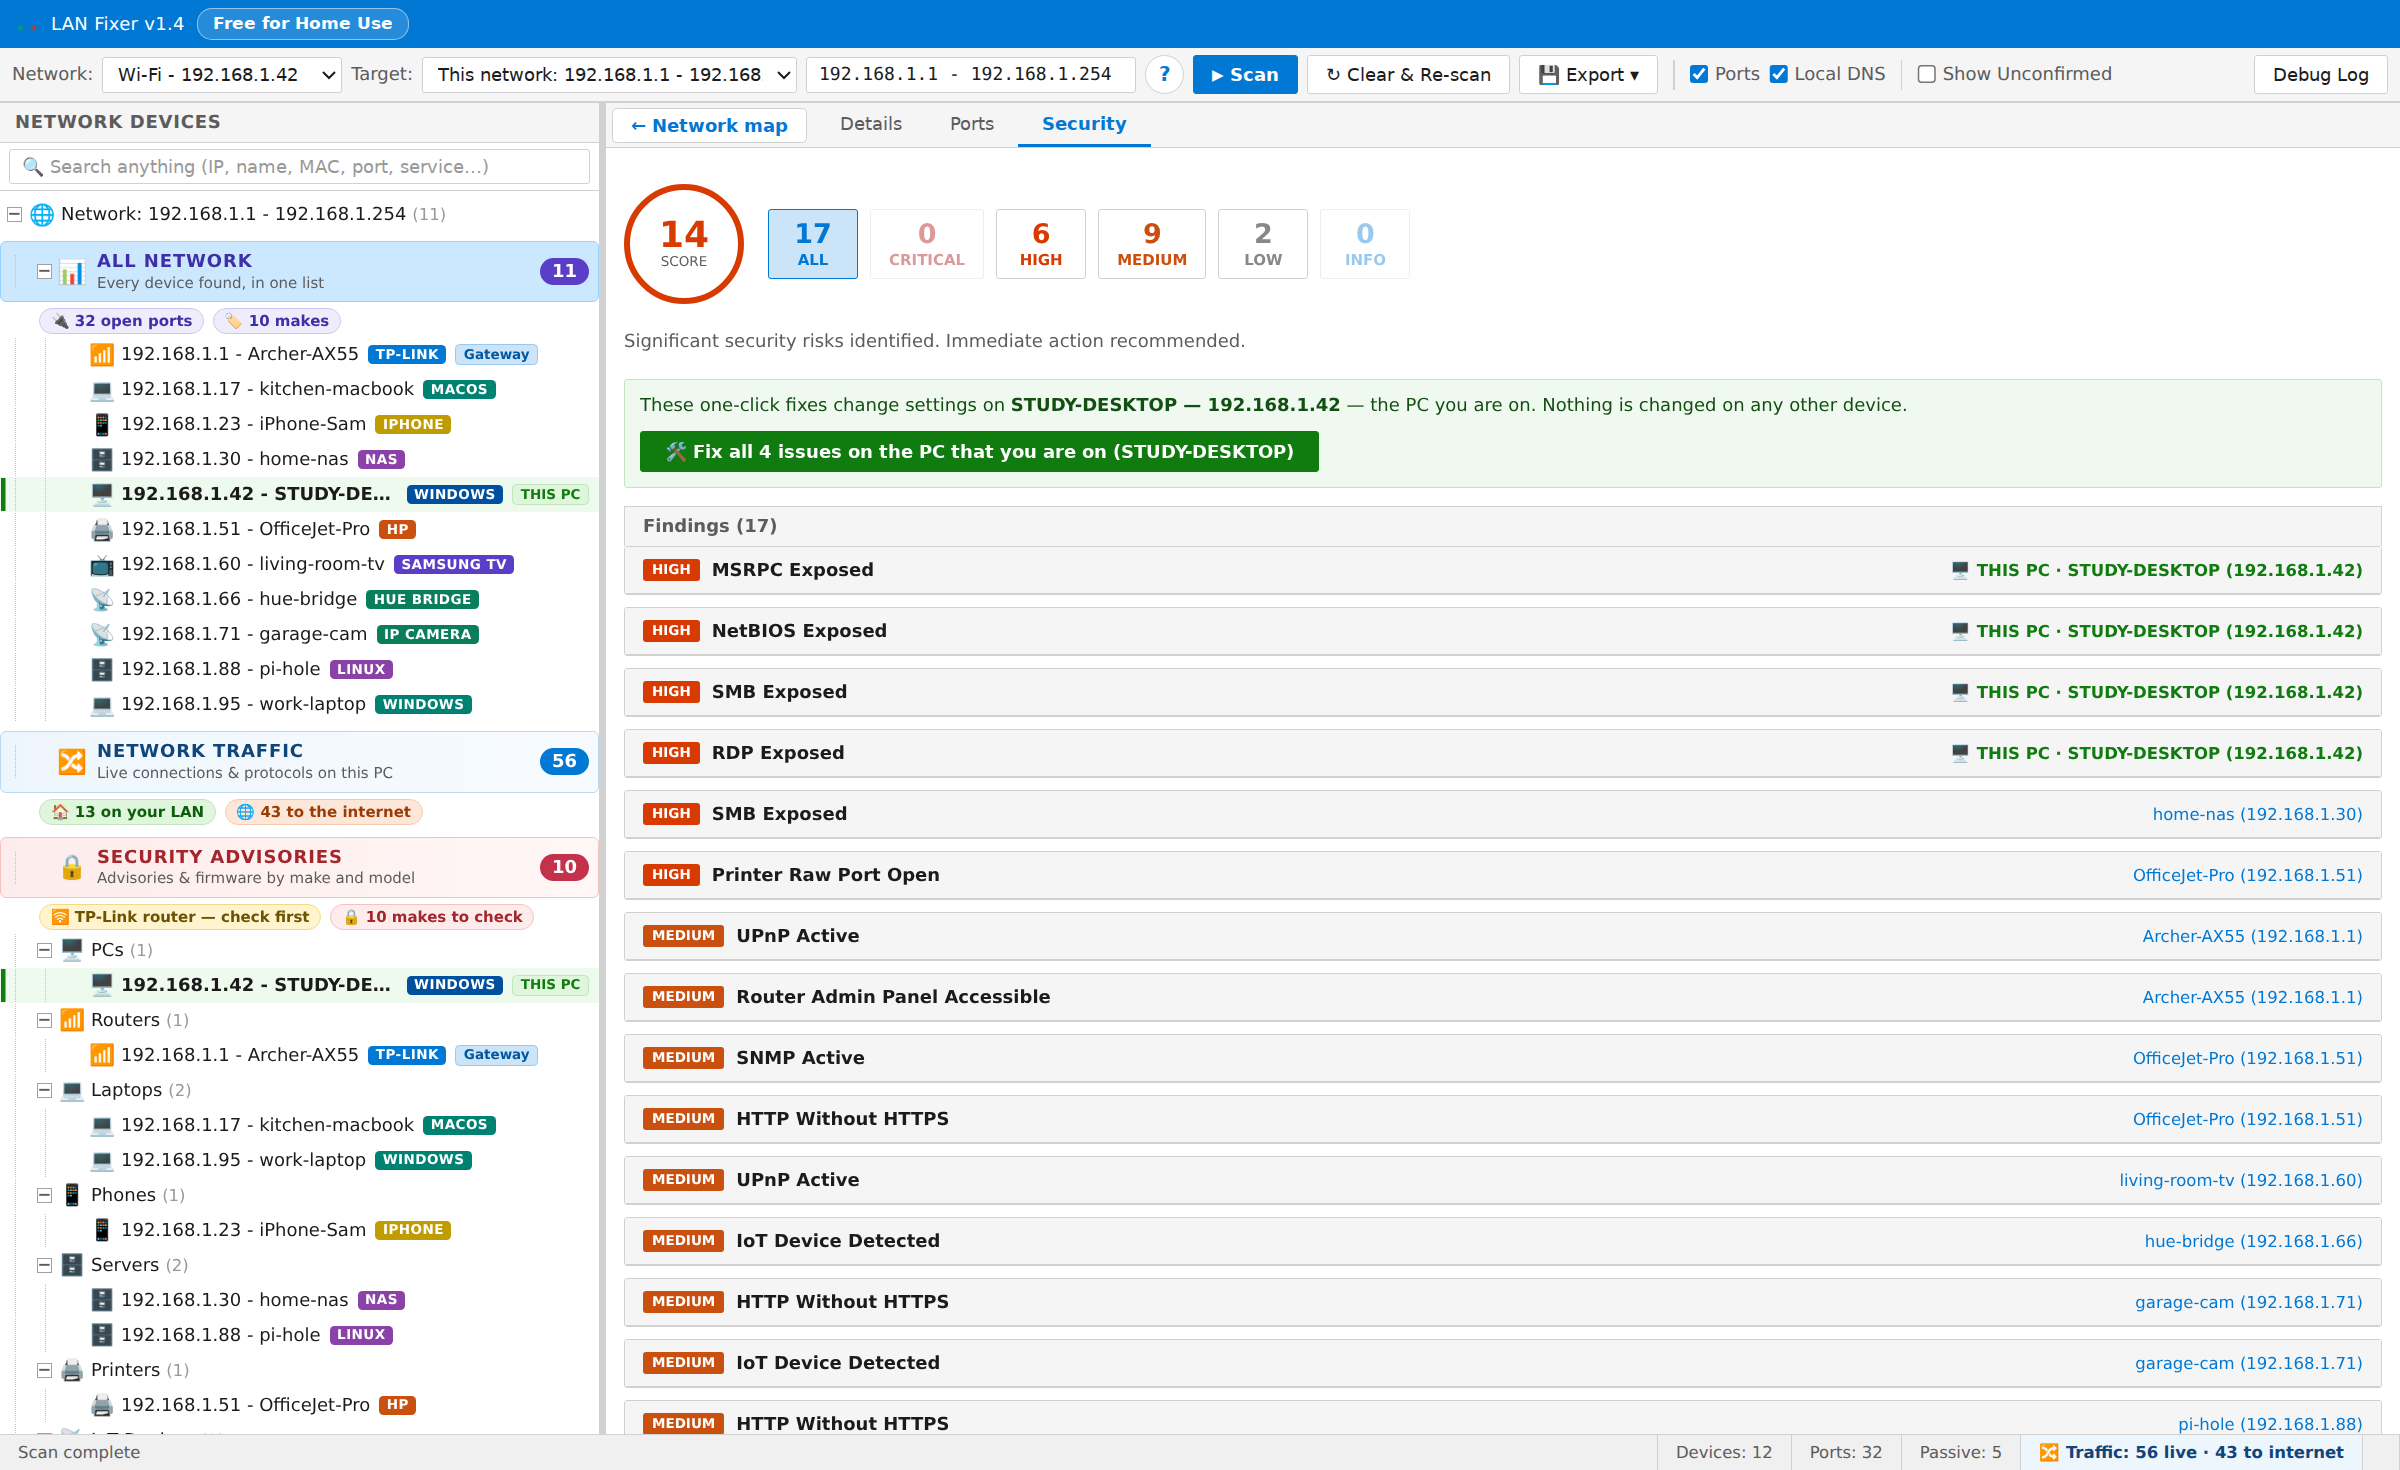Filter findings by High severity
The image size is (2400, 1470).
(1041, 244)
